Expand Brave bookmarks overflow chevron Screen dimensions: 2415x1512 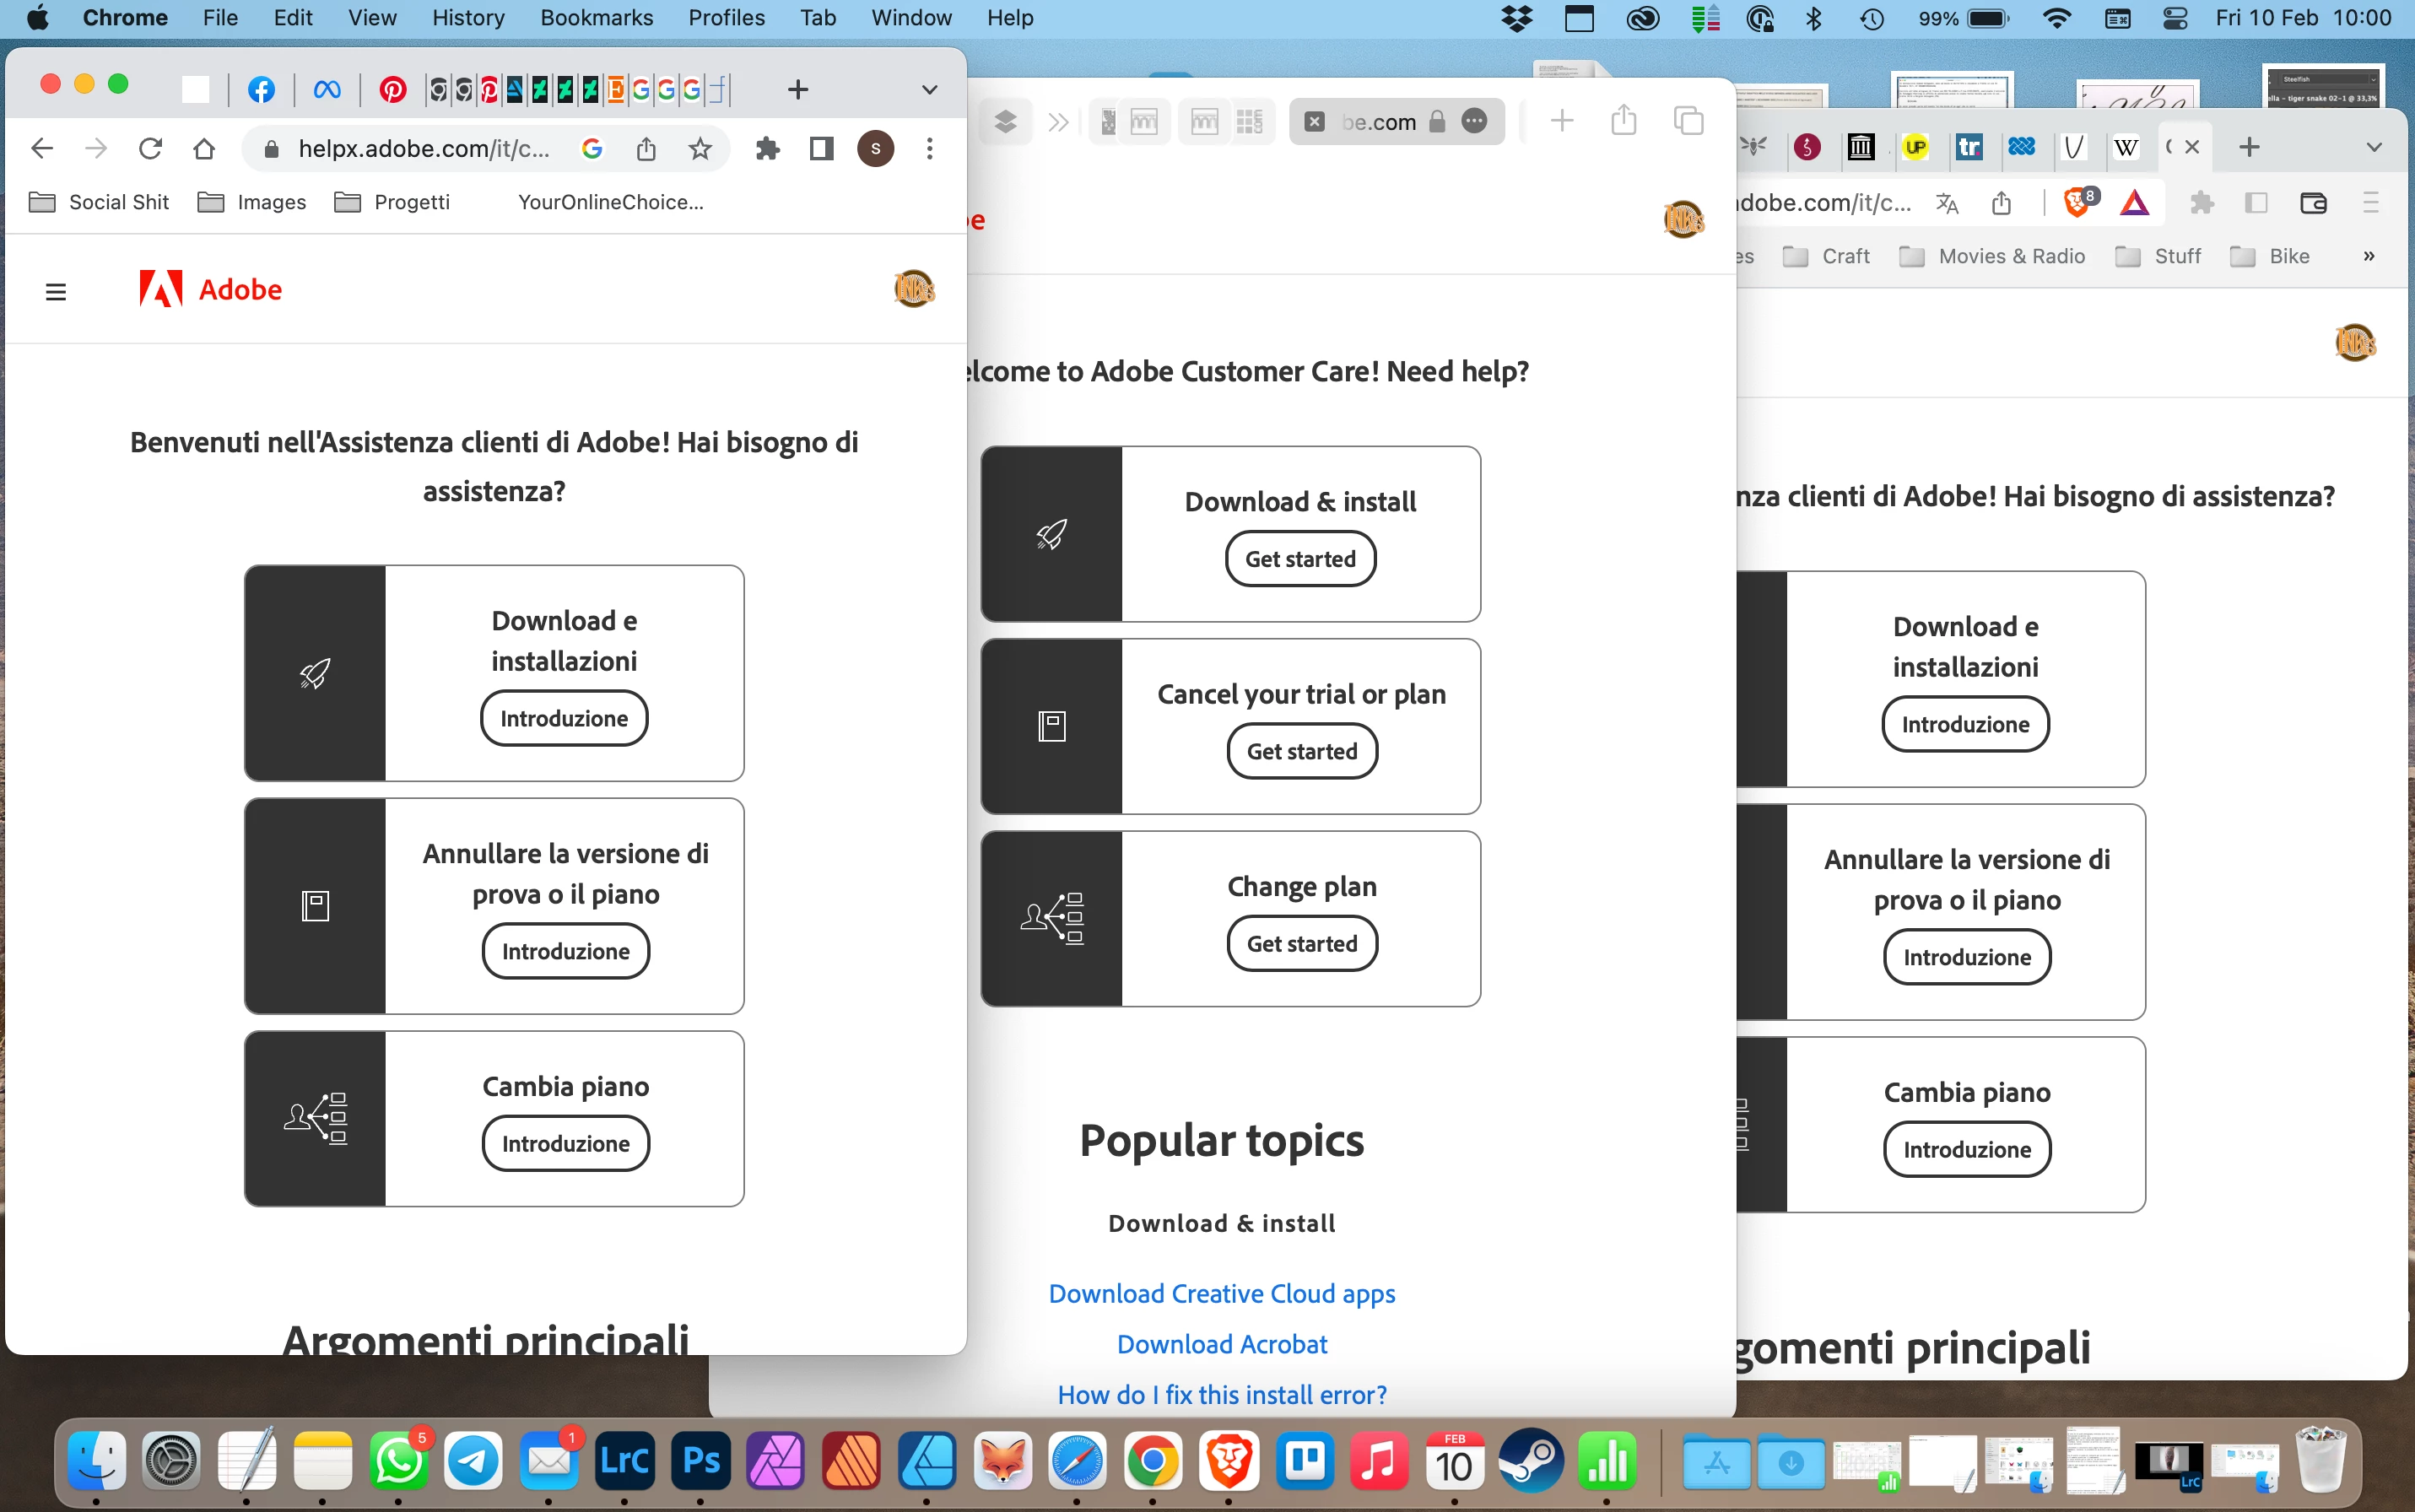2368,256
